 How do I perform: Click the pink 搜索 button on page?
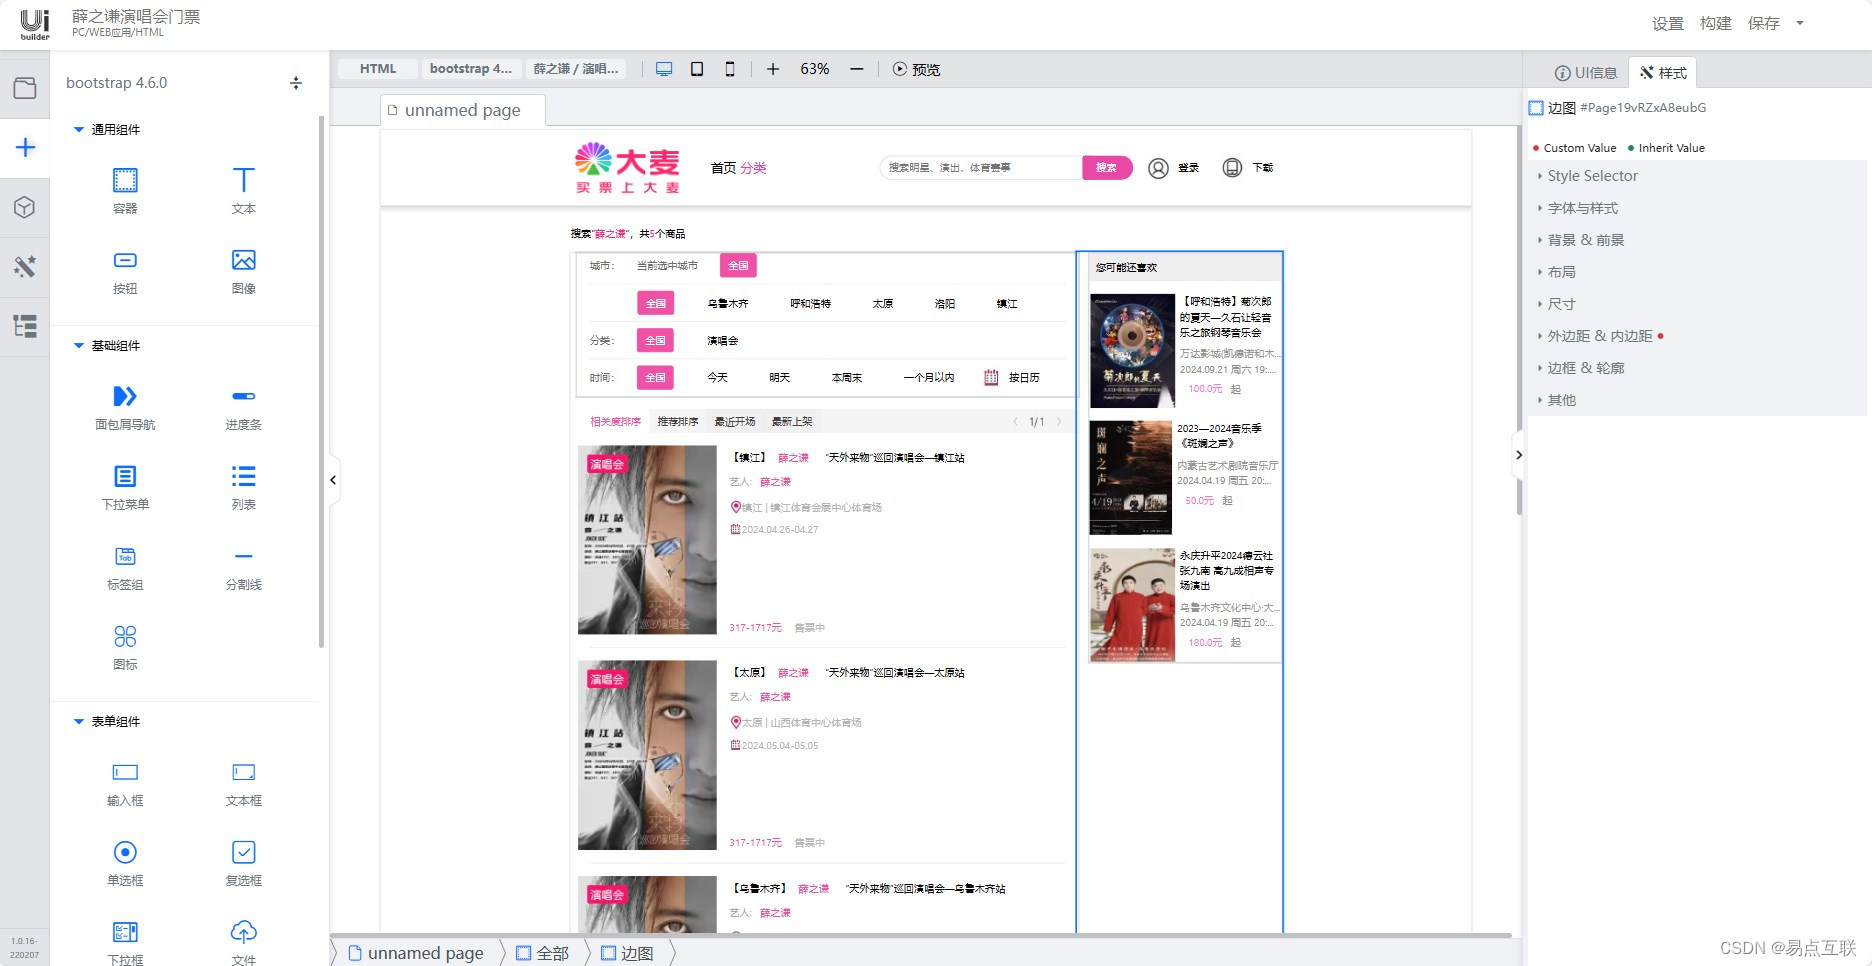1106,168
